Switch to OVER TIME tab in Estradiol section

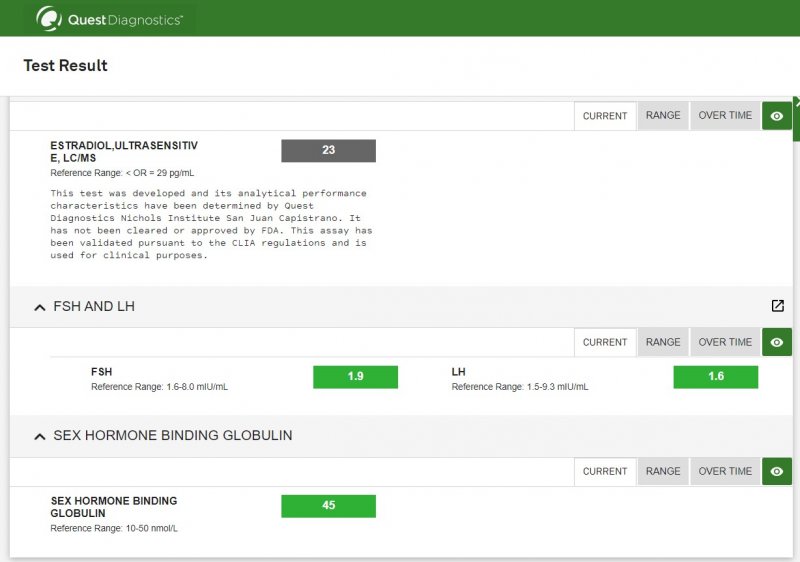[725, 115]
